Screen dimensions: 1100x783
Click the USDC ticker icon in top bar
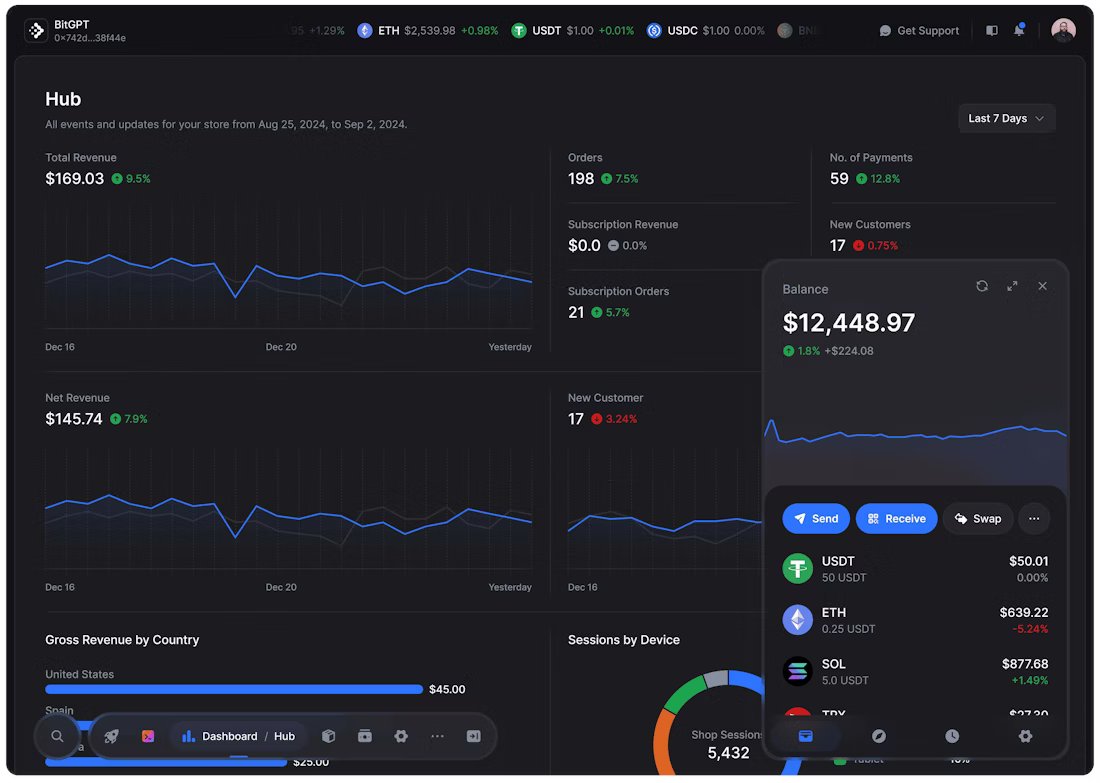(x=654, y=31)
